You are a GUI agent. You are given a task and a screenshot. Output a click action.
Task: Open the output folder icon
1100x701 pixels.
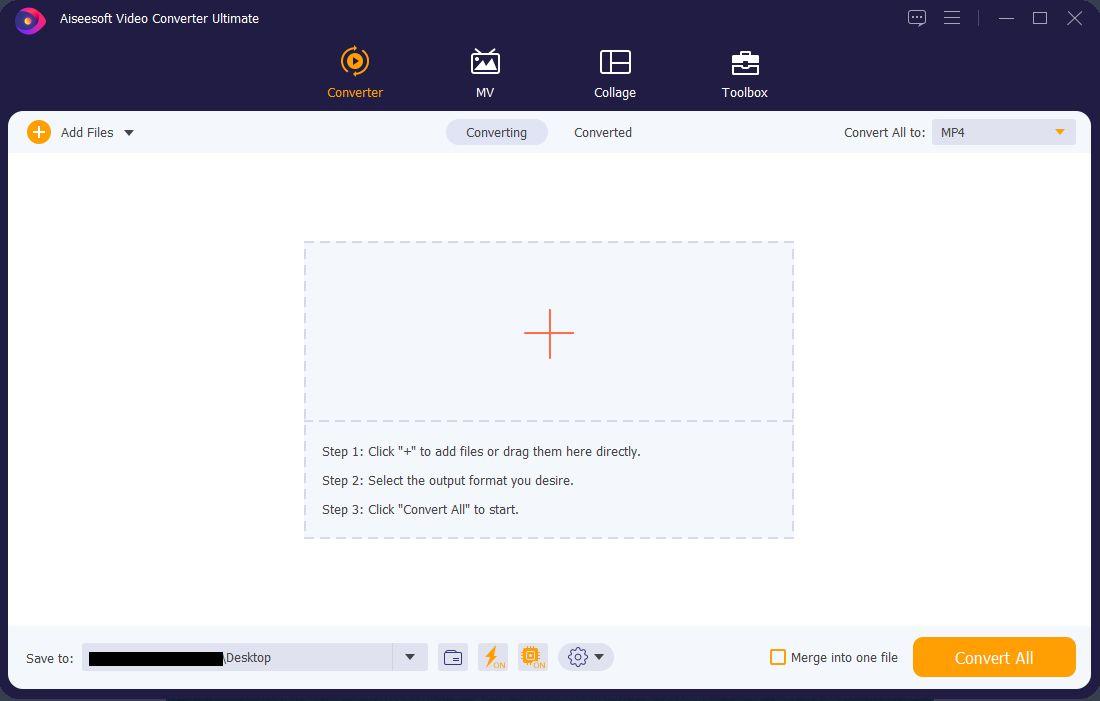tap(453, 657)
